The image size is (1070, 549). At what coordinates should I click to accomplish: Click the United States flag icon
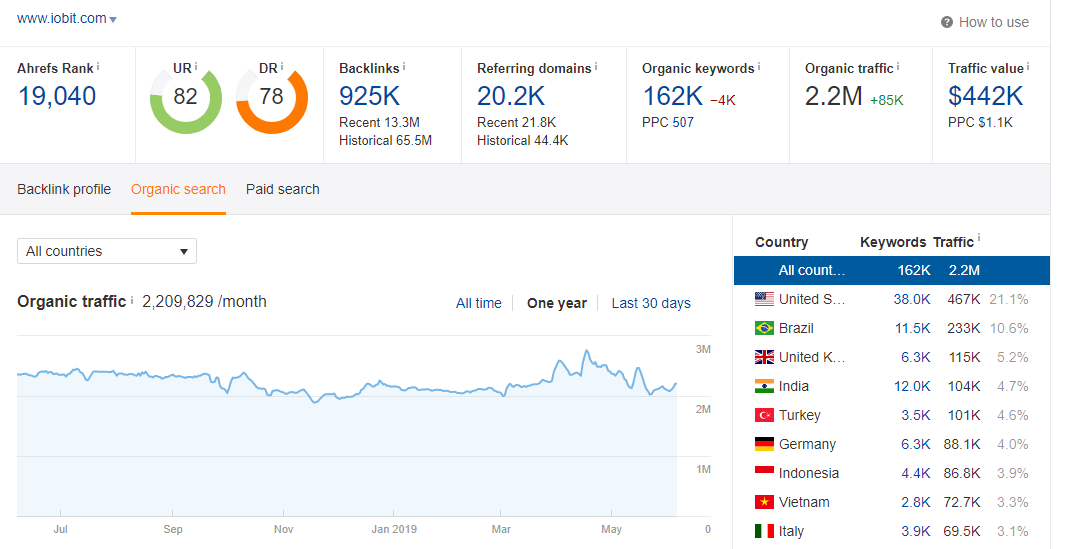pos(764,299)
